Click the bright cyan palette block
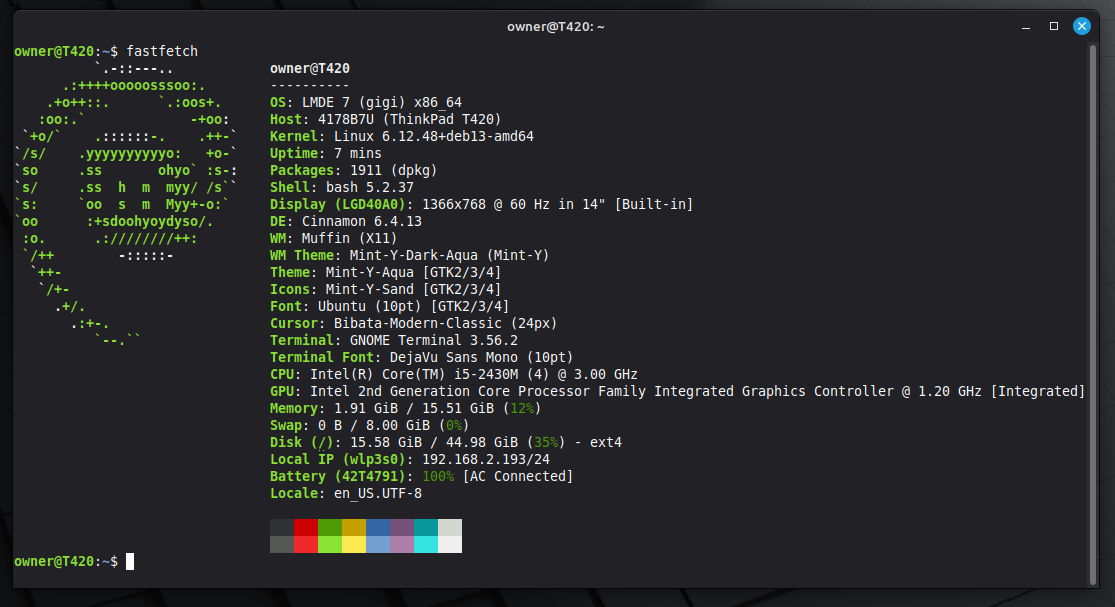Viewport: 1115px width, 607px height. coord(426,544)
